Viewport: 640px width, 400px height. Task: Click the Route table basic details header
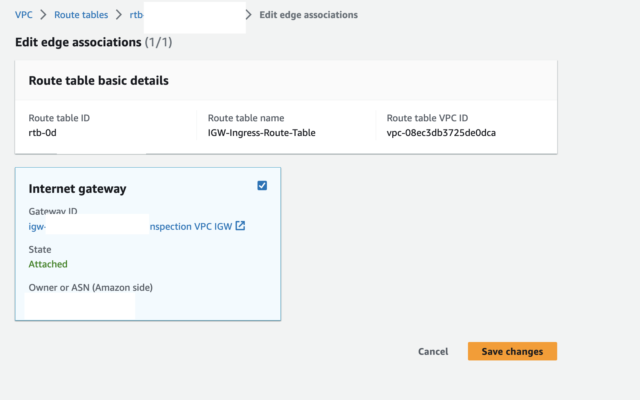click(x=98, y=81)
